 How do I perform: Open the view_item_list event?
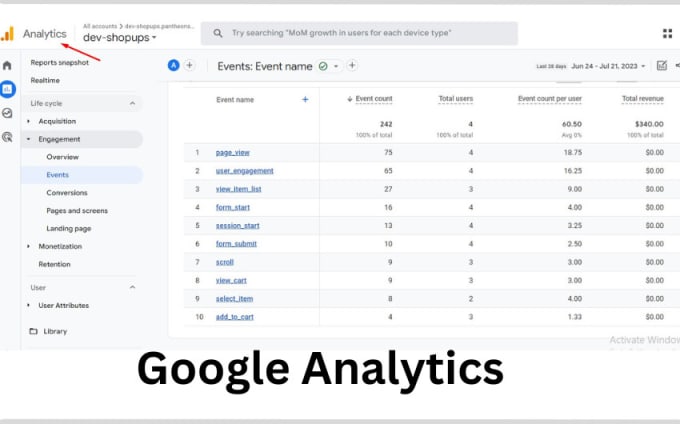coord(239,189)
